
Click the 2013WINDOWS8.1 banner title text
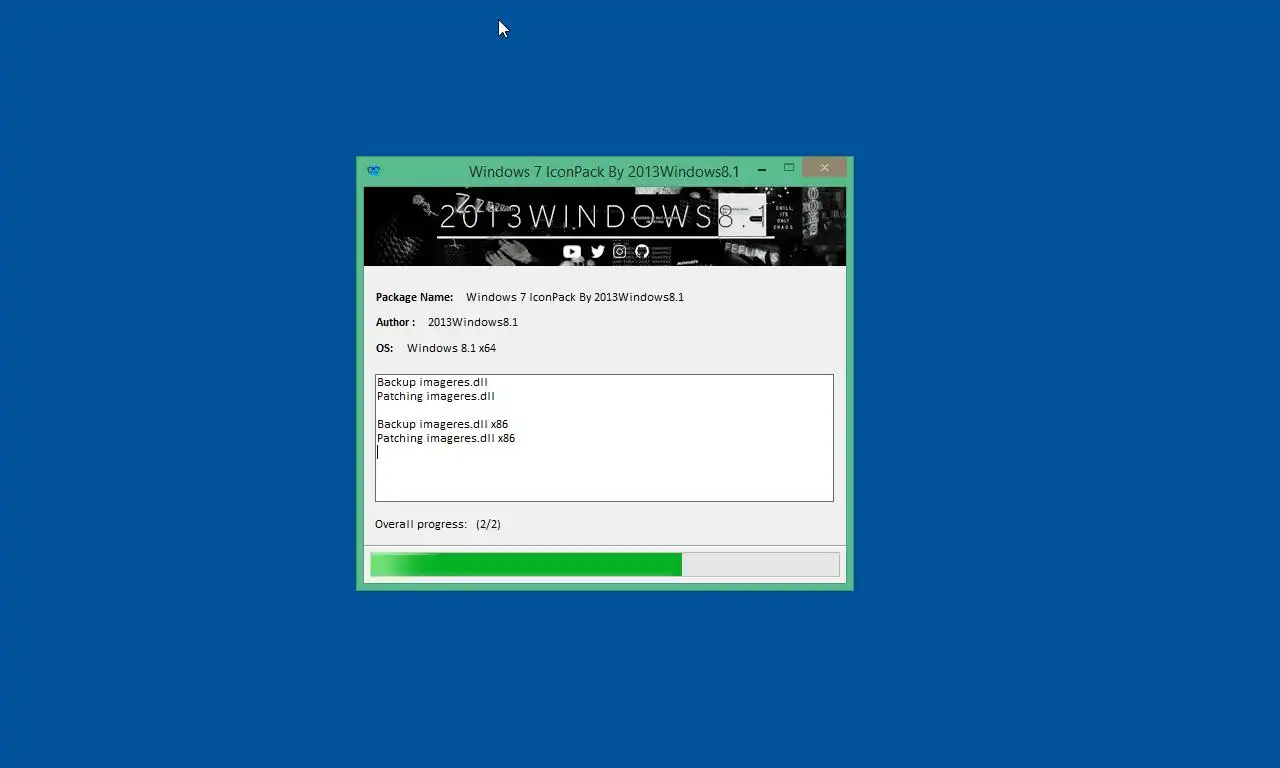point(603,217)
